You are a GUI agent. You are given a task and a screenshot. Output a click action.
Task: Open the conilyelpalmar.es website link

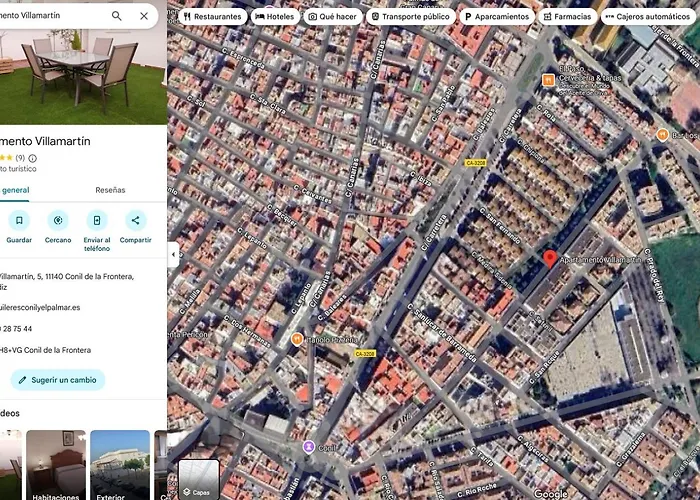tap(40, 308)
